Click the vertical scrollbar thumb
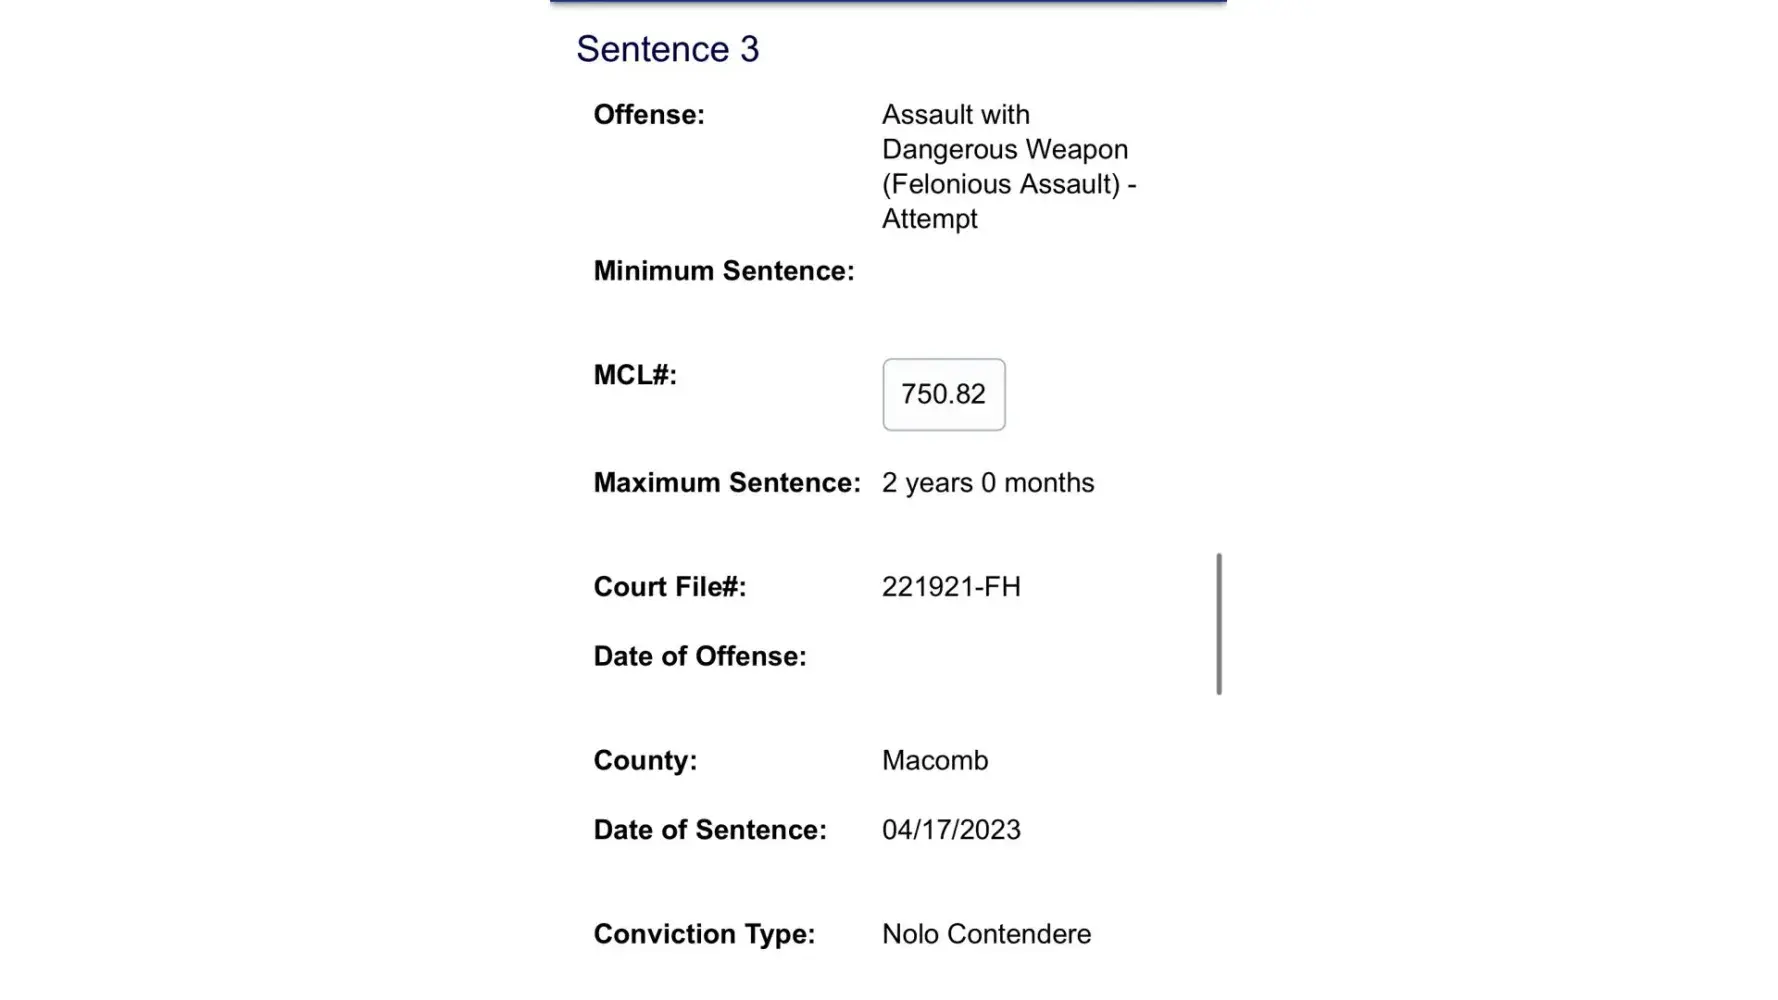The height and width of the screenshot is (1000, 1778). coord(1219,624)
